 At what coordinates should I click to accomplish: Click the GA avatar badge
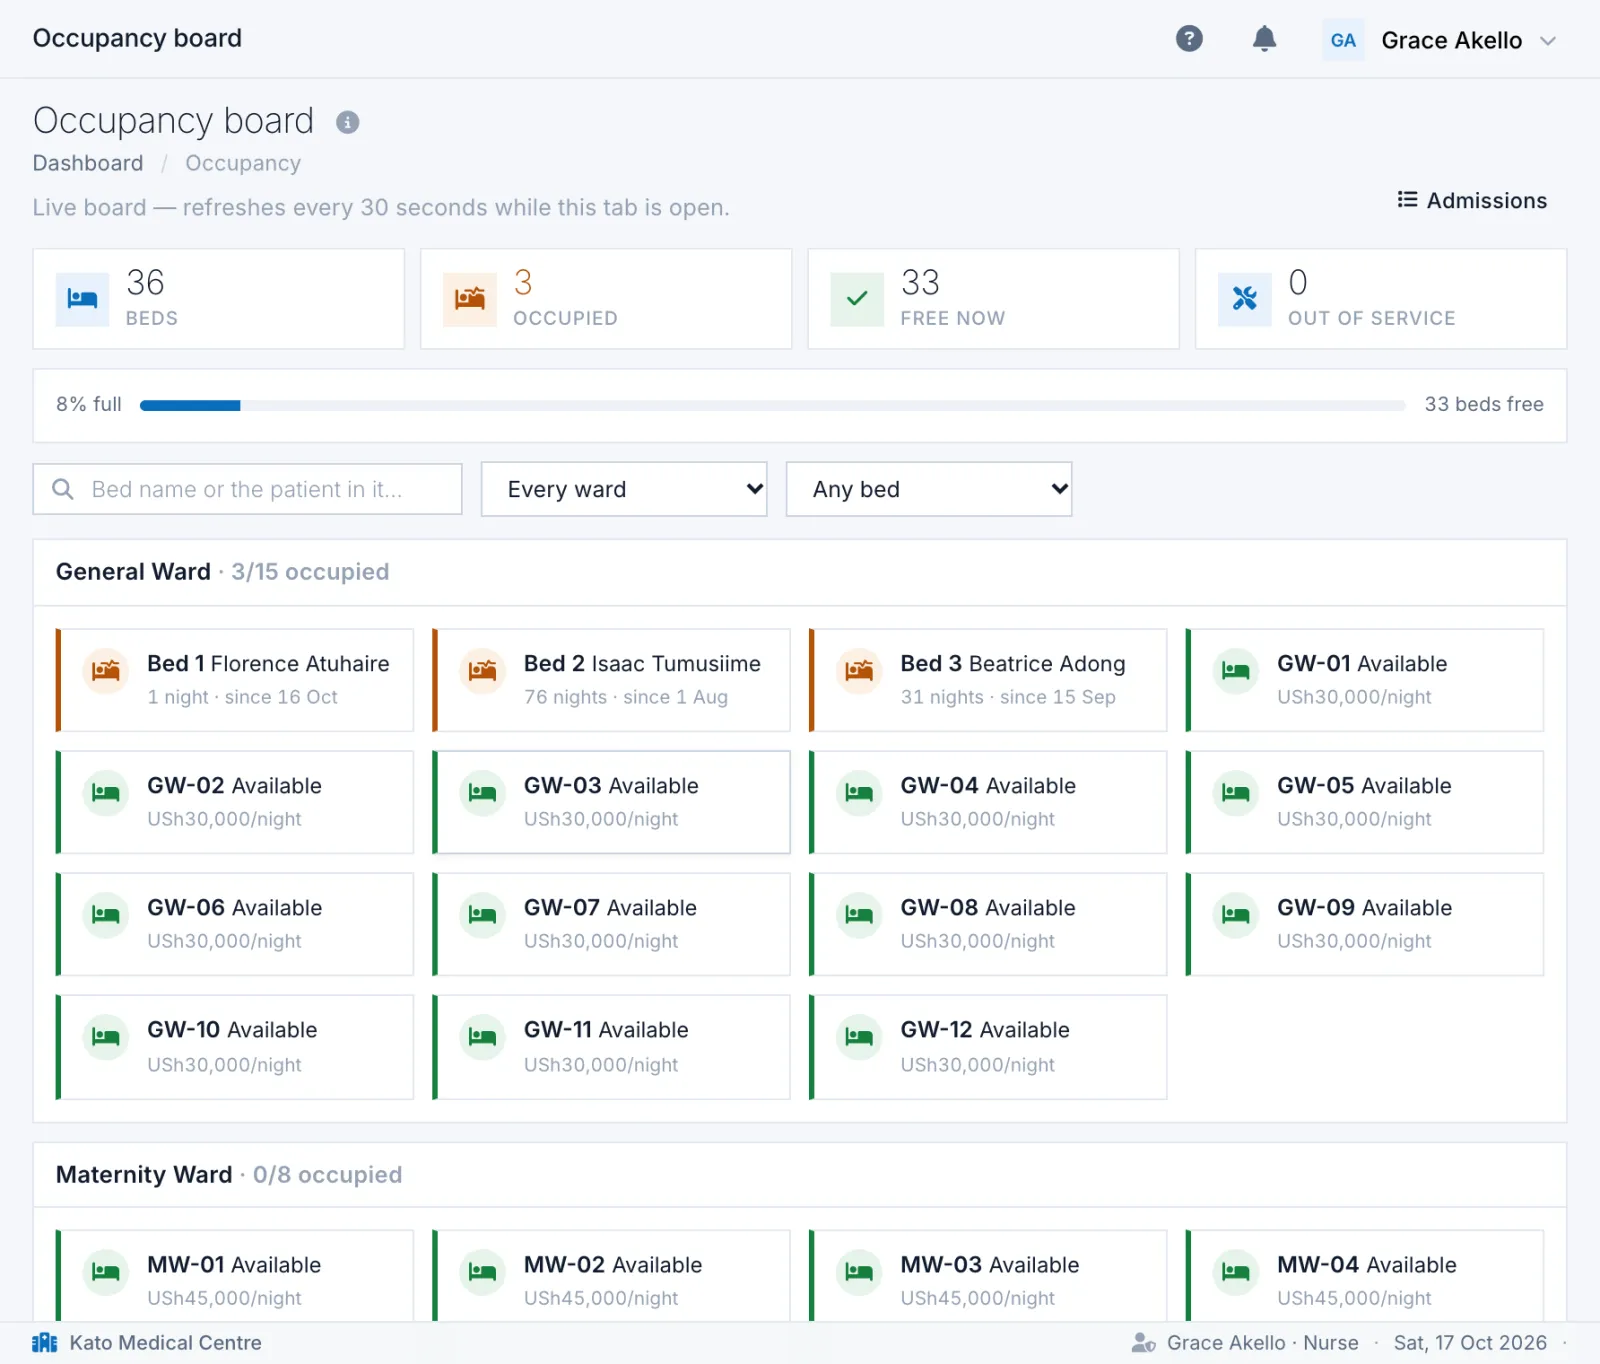1343,40
